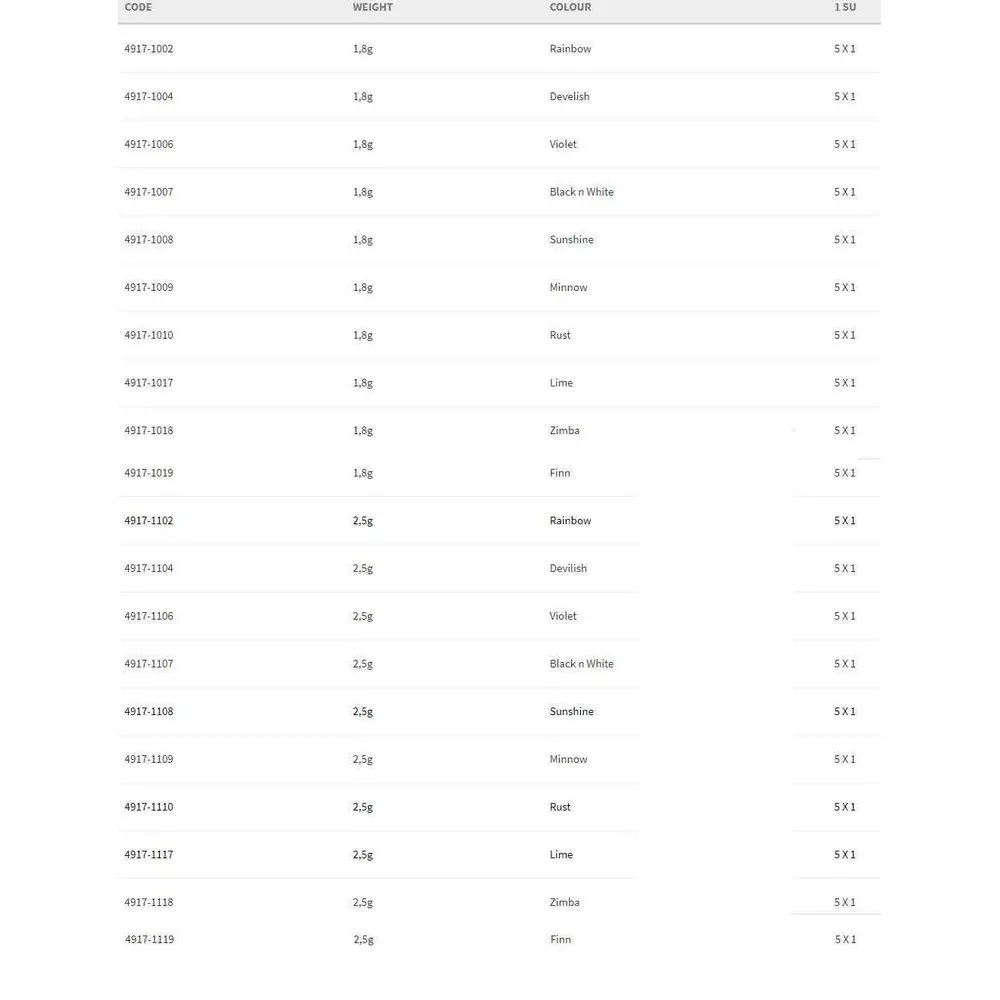Image resolution: width=1000 pixels, height=1000 pixels.
Task: Select product code 4917-1002
Action: coord(149,49)
